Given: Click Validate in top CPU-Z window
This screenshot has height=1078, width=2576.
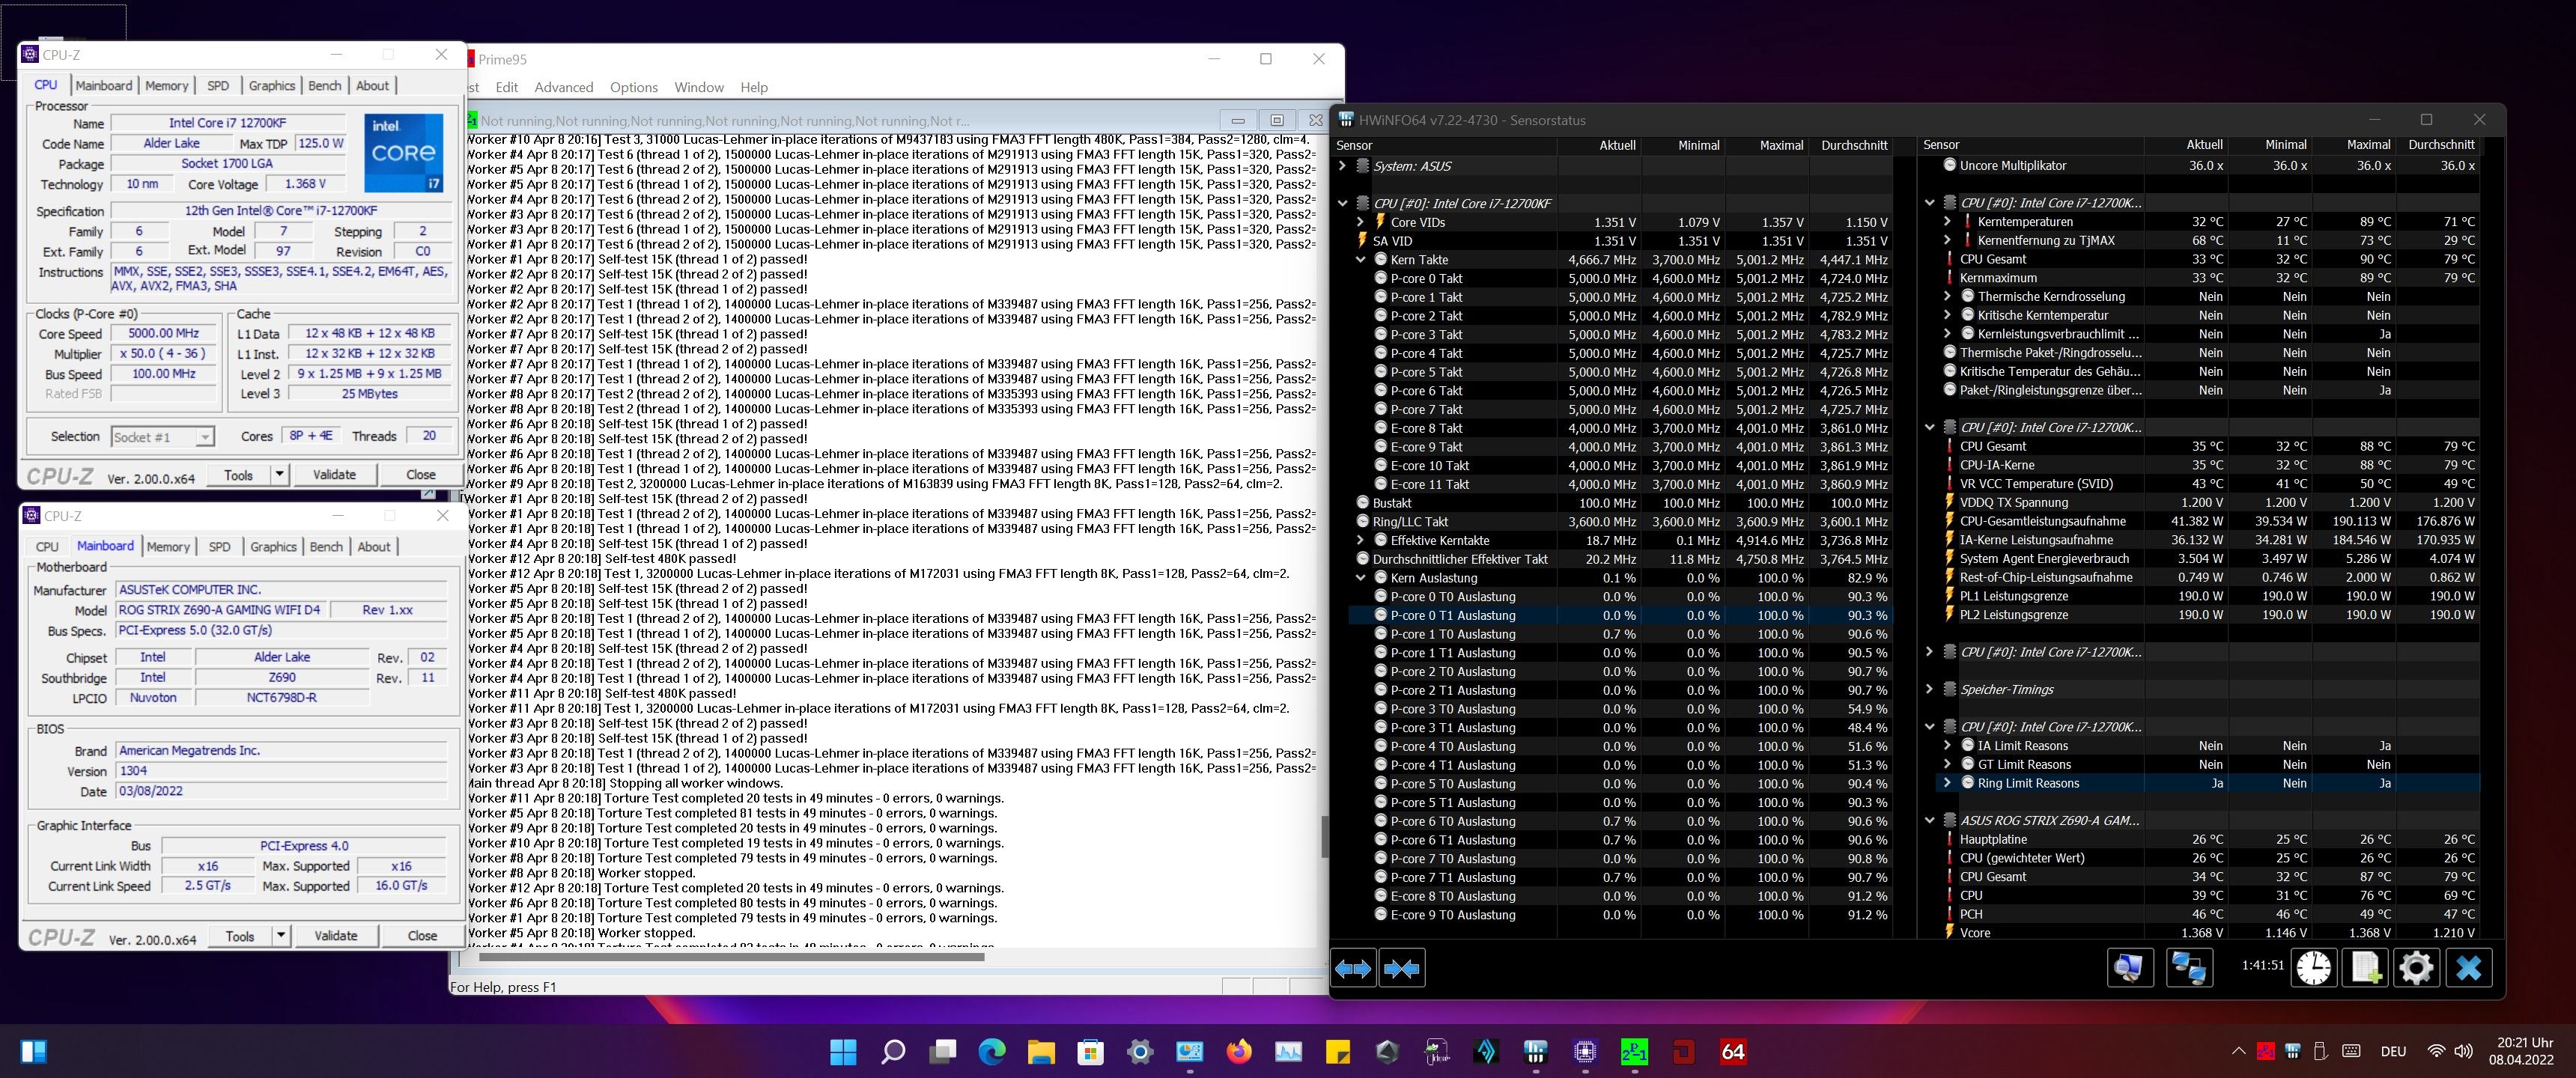Looking at the screenshot, I should click(x=334, y=475).
